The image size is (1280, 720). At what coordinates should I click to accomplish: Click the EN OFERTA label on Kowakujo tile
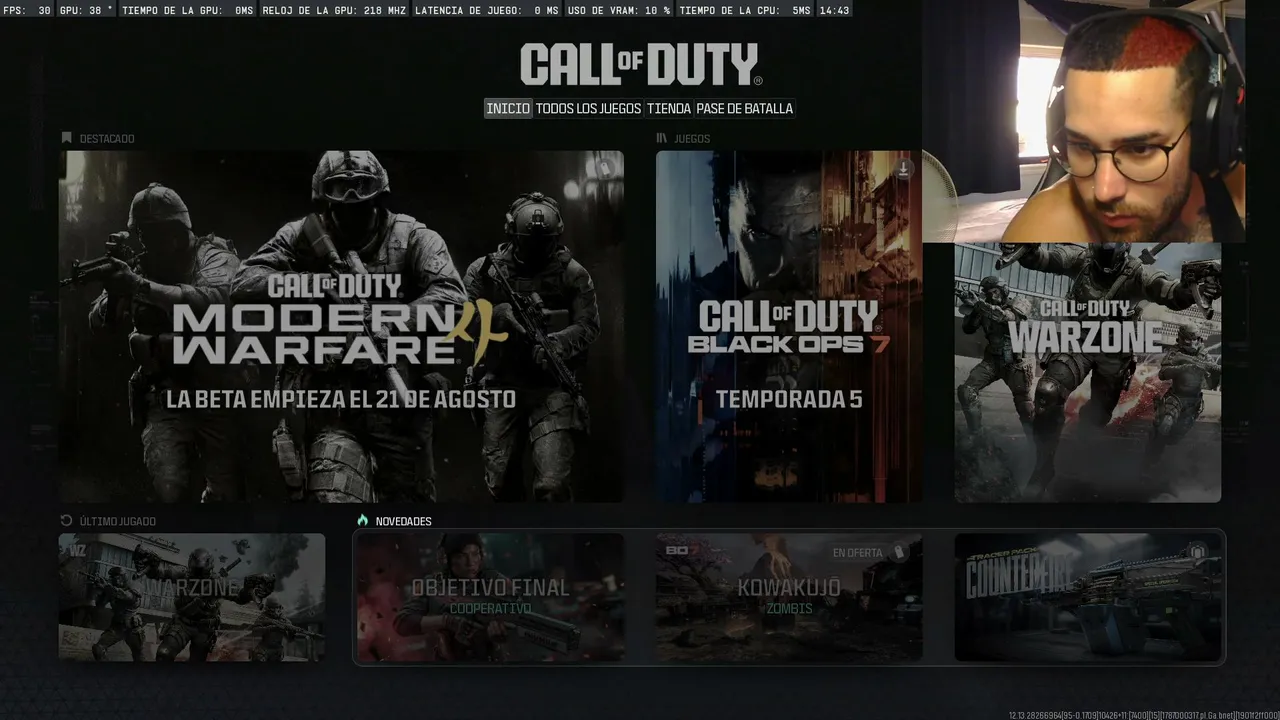pos(858,552)
